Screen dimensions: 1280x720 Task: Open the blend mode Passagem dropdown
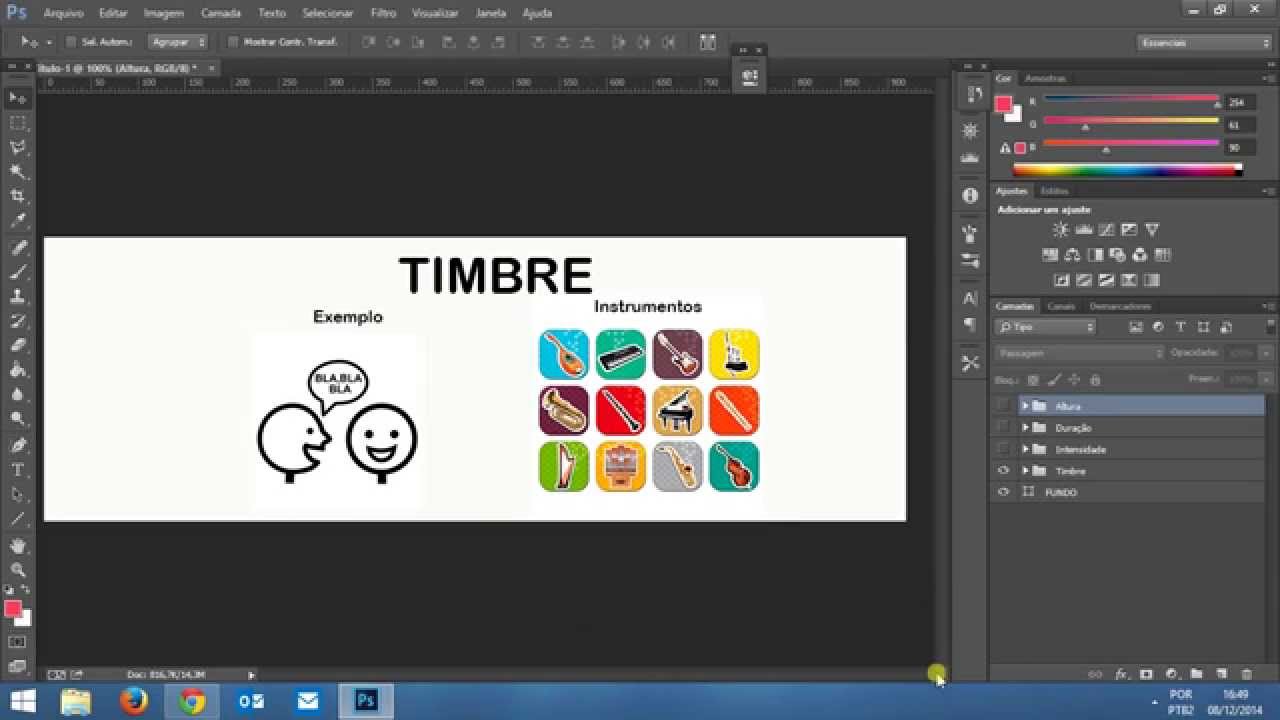pos(1080,353)
